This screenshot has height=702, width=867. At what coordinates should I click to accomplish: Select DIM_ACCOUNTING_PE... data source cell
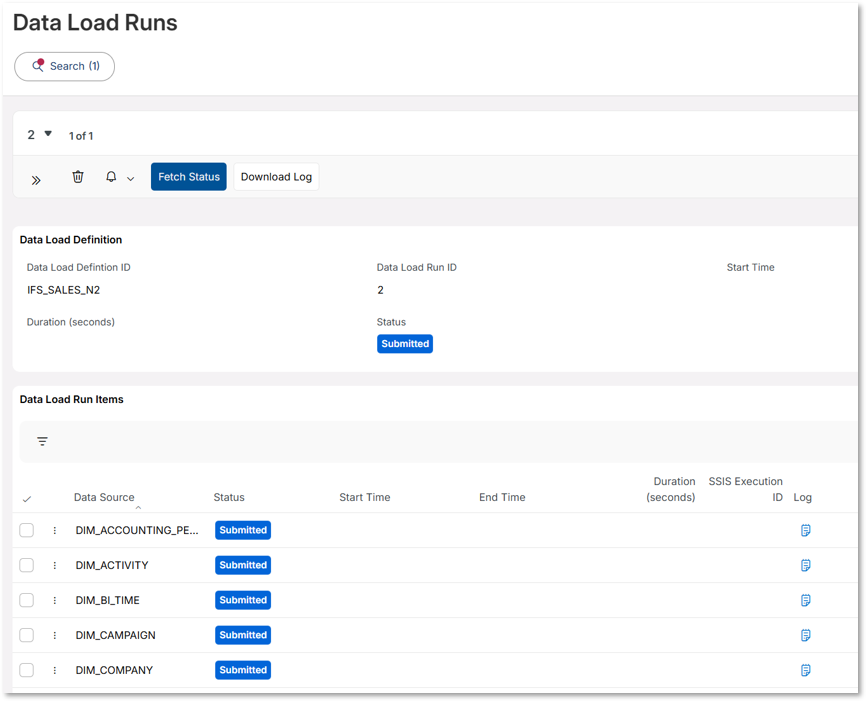[x=137, y=531]
